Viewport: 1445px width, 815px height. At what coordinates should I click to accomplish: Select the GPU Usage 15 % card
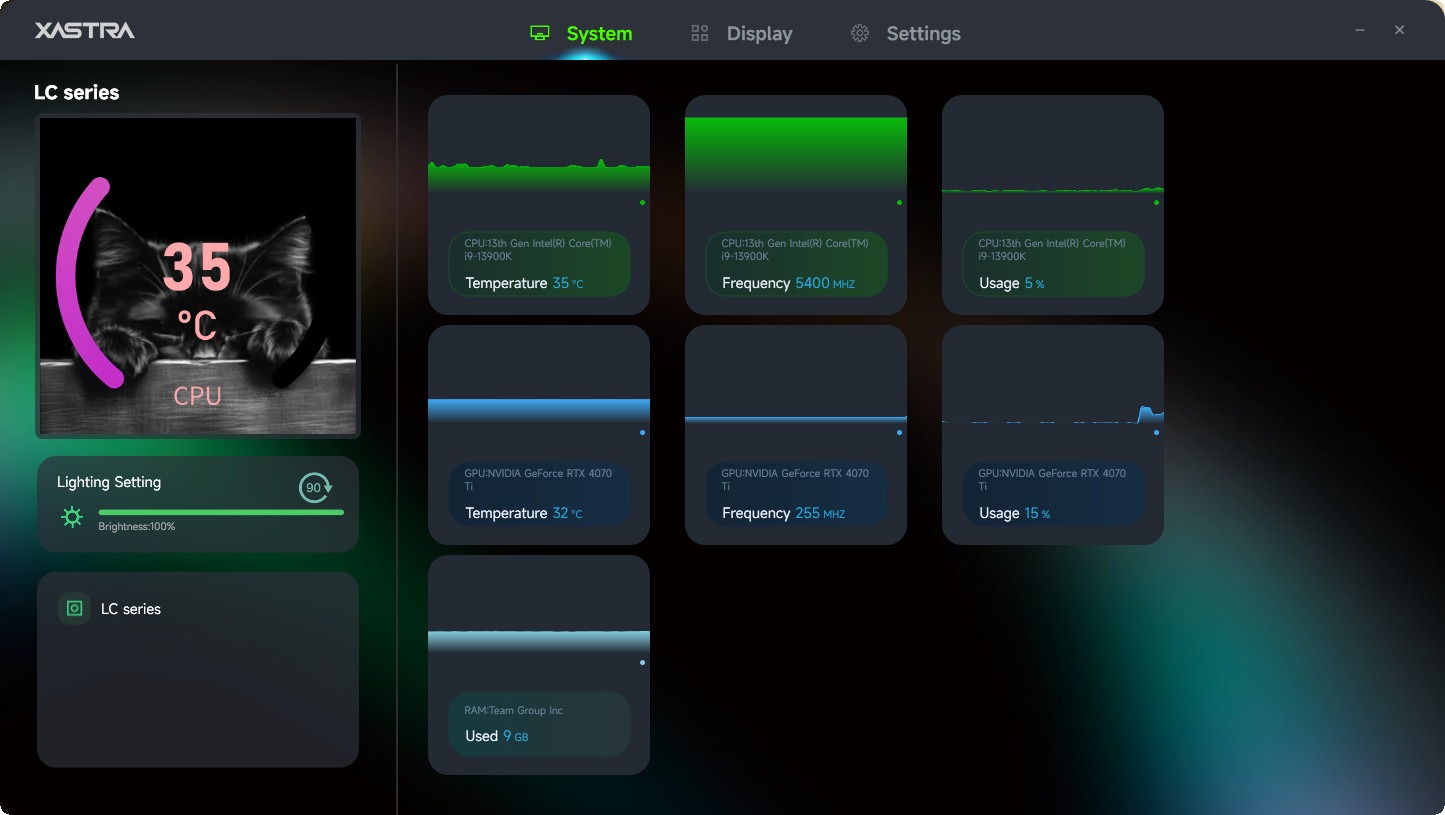[x=1053, y=435]
